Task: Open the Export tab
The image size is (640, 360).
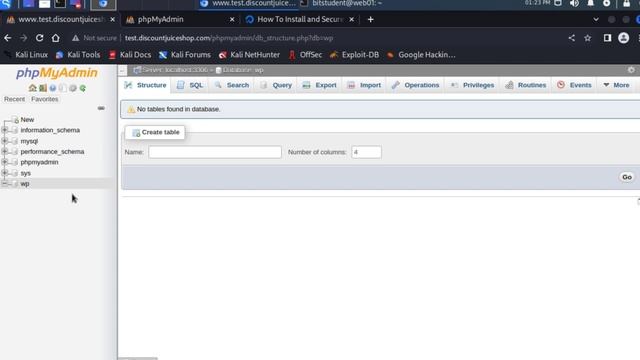Action: [320, 85]
